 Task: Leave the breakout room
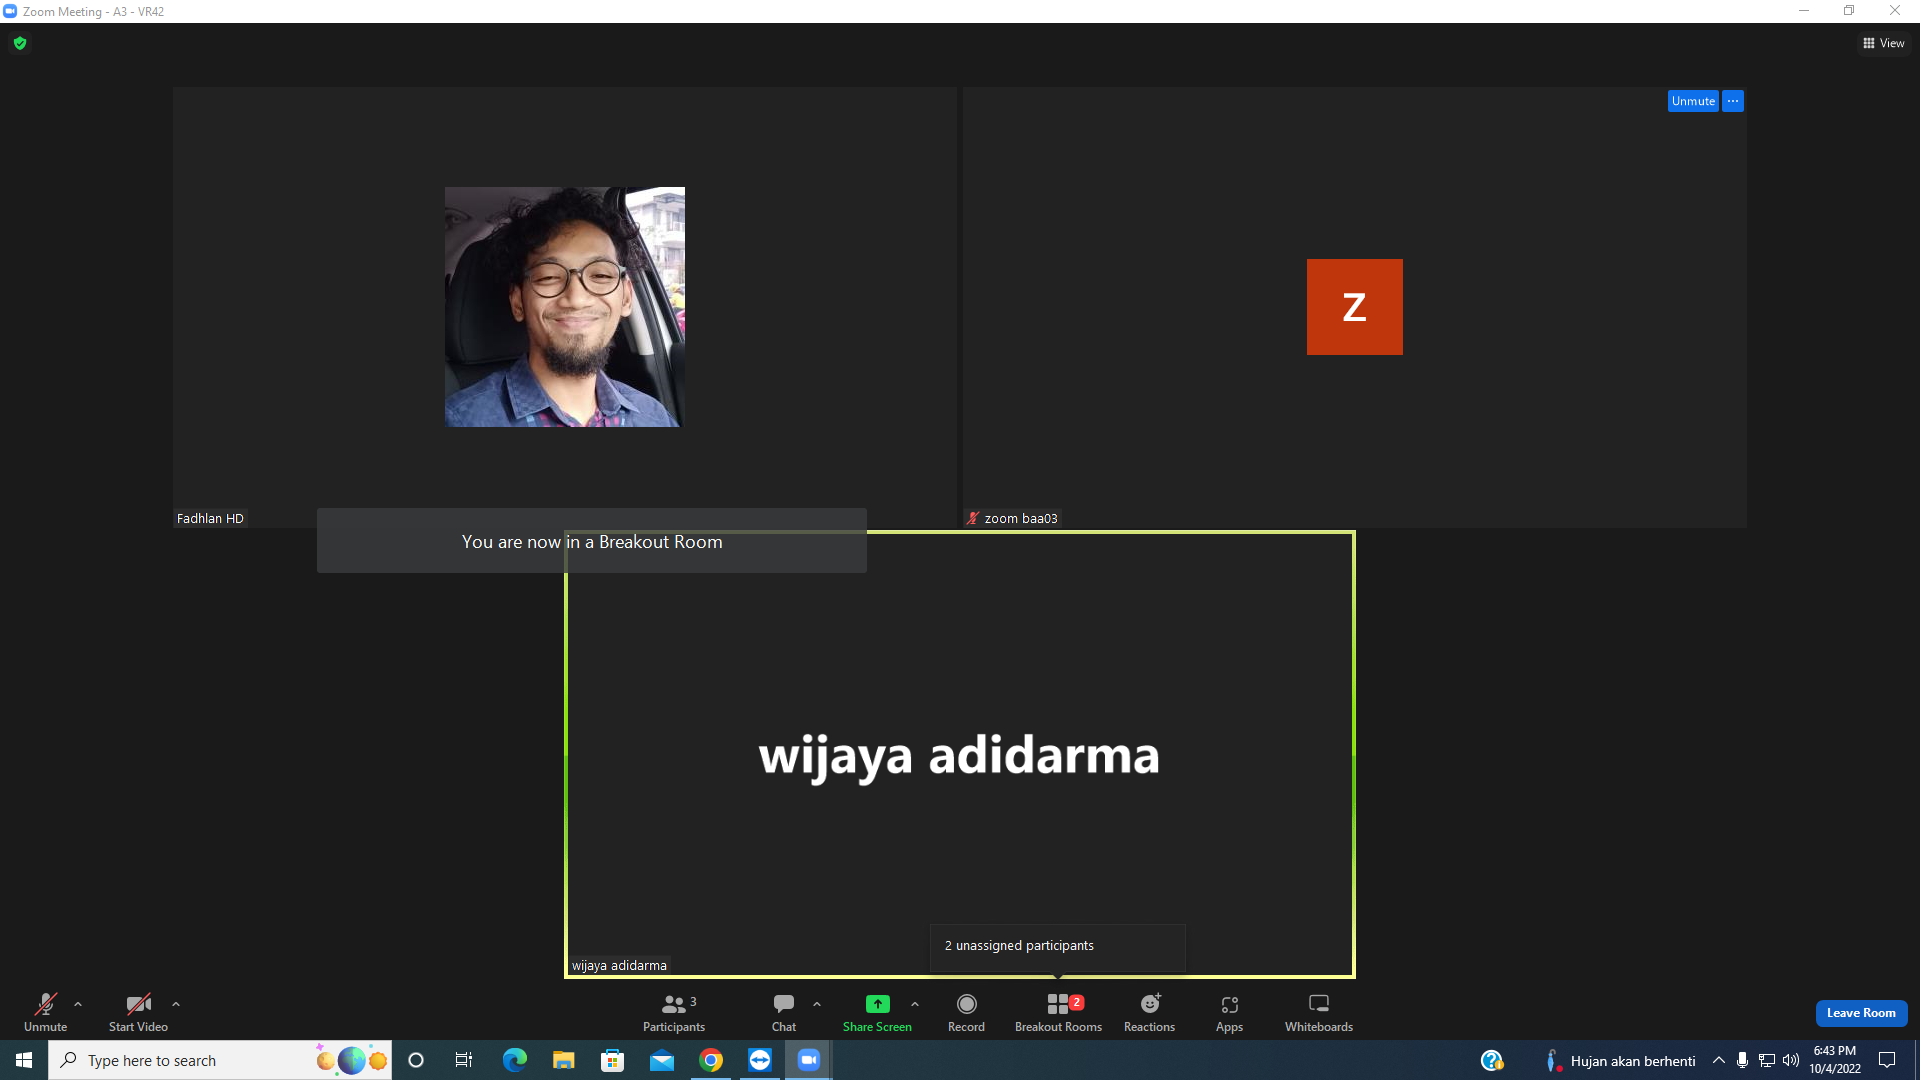click(1861, 1013)
